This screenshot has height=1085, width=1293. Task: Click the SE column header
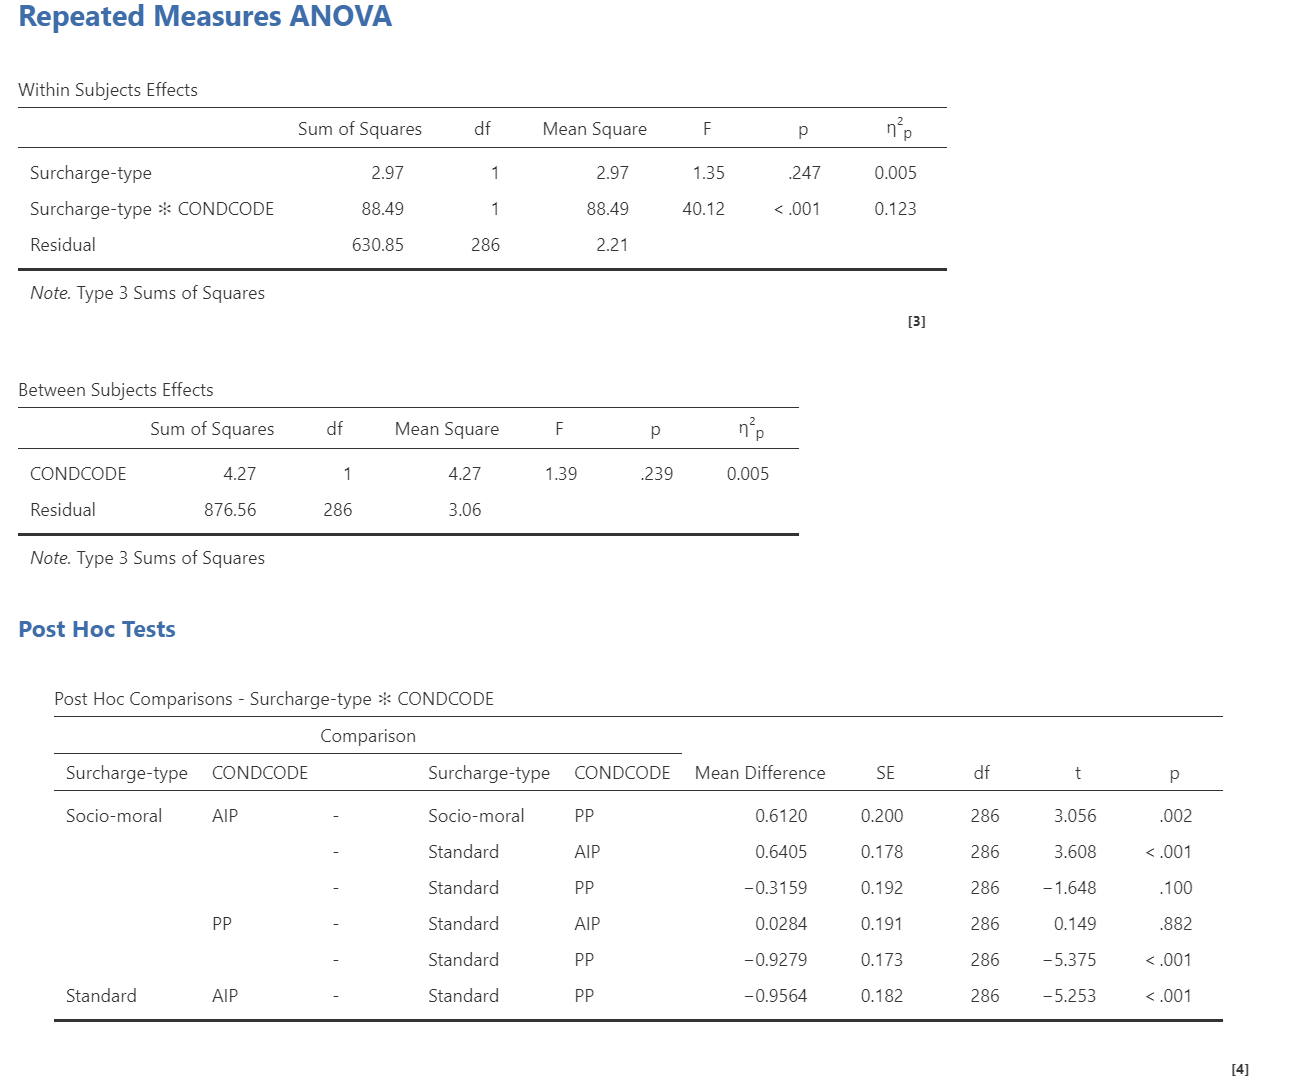pos(885,773)
